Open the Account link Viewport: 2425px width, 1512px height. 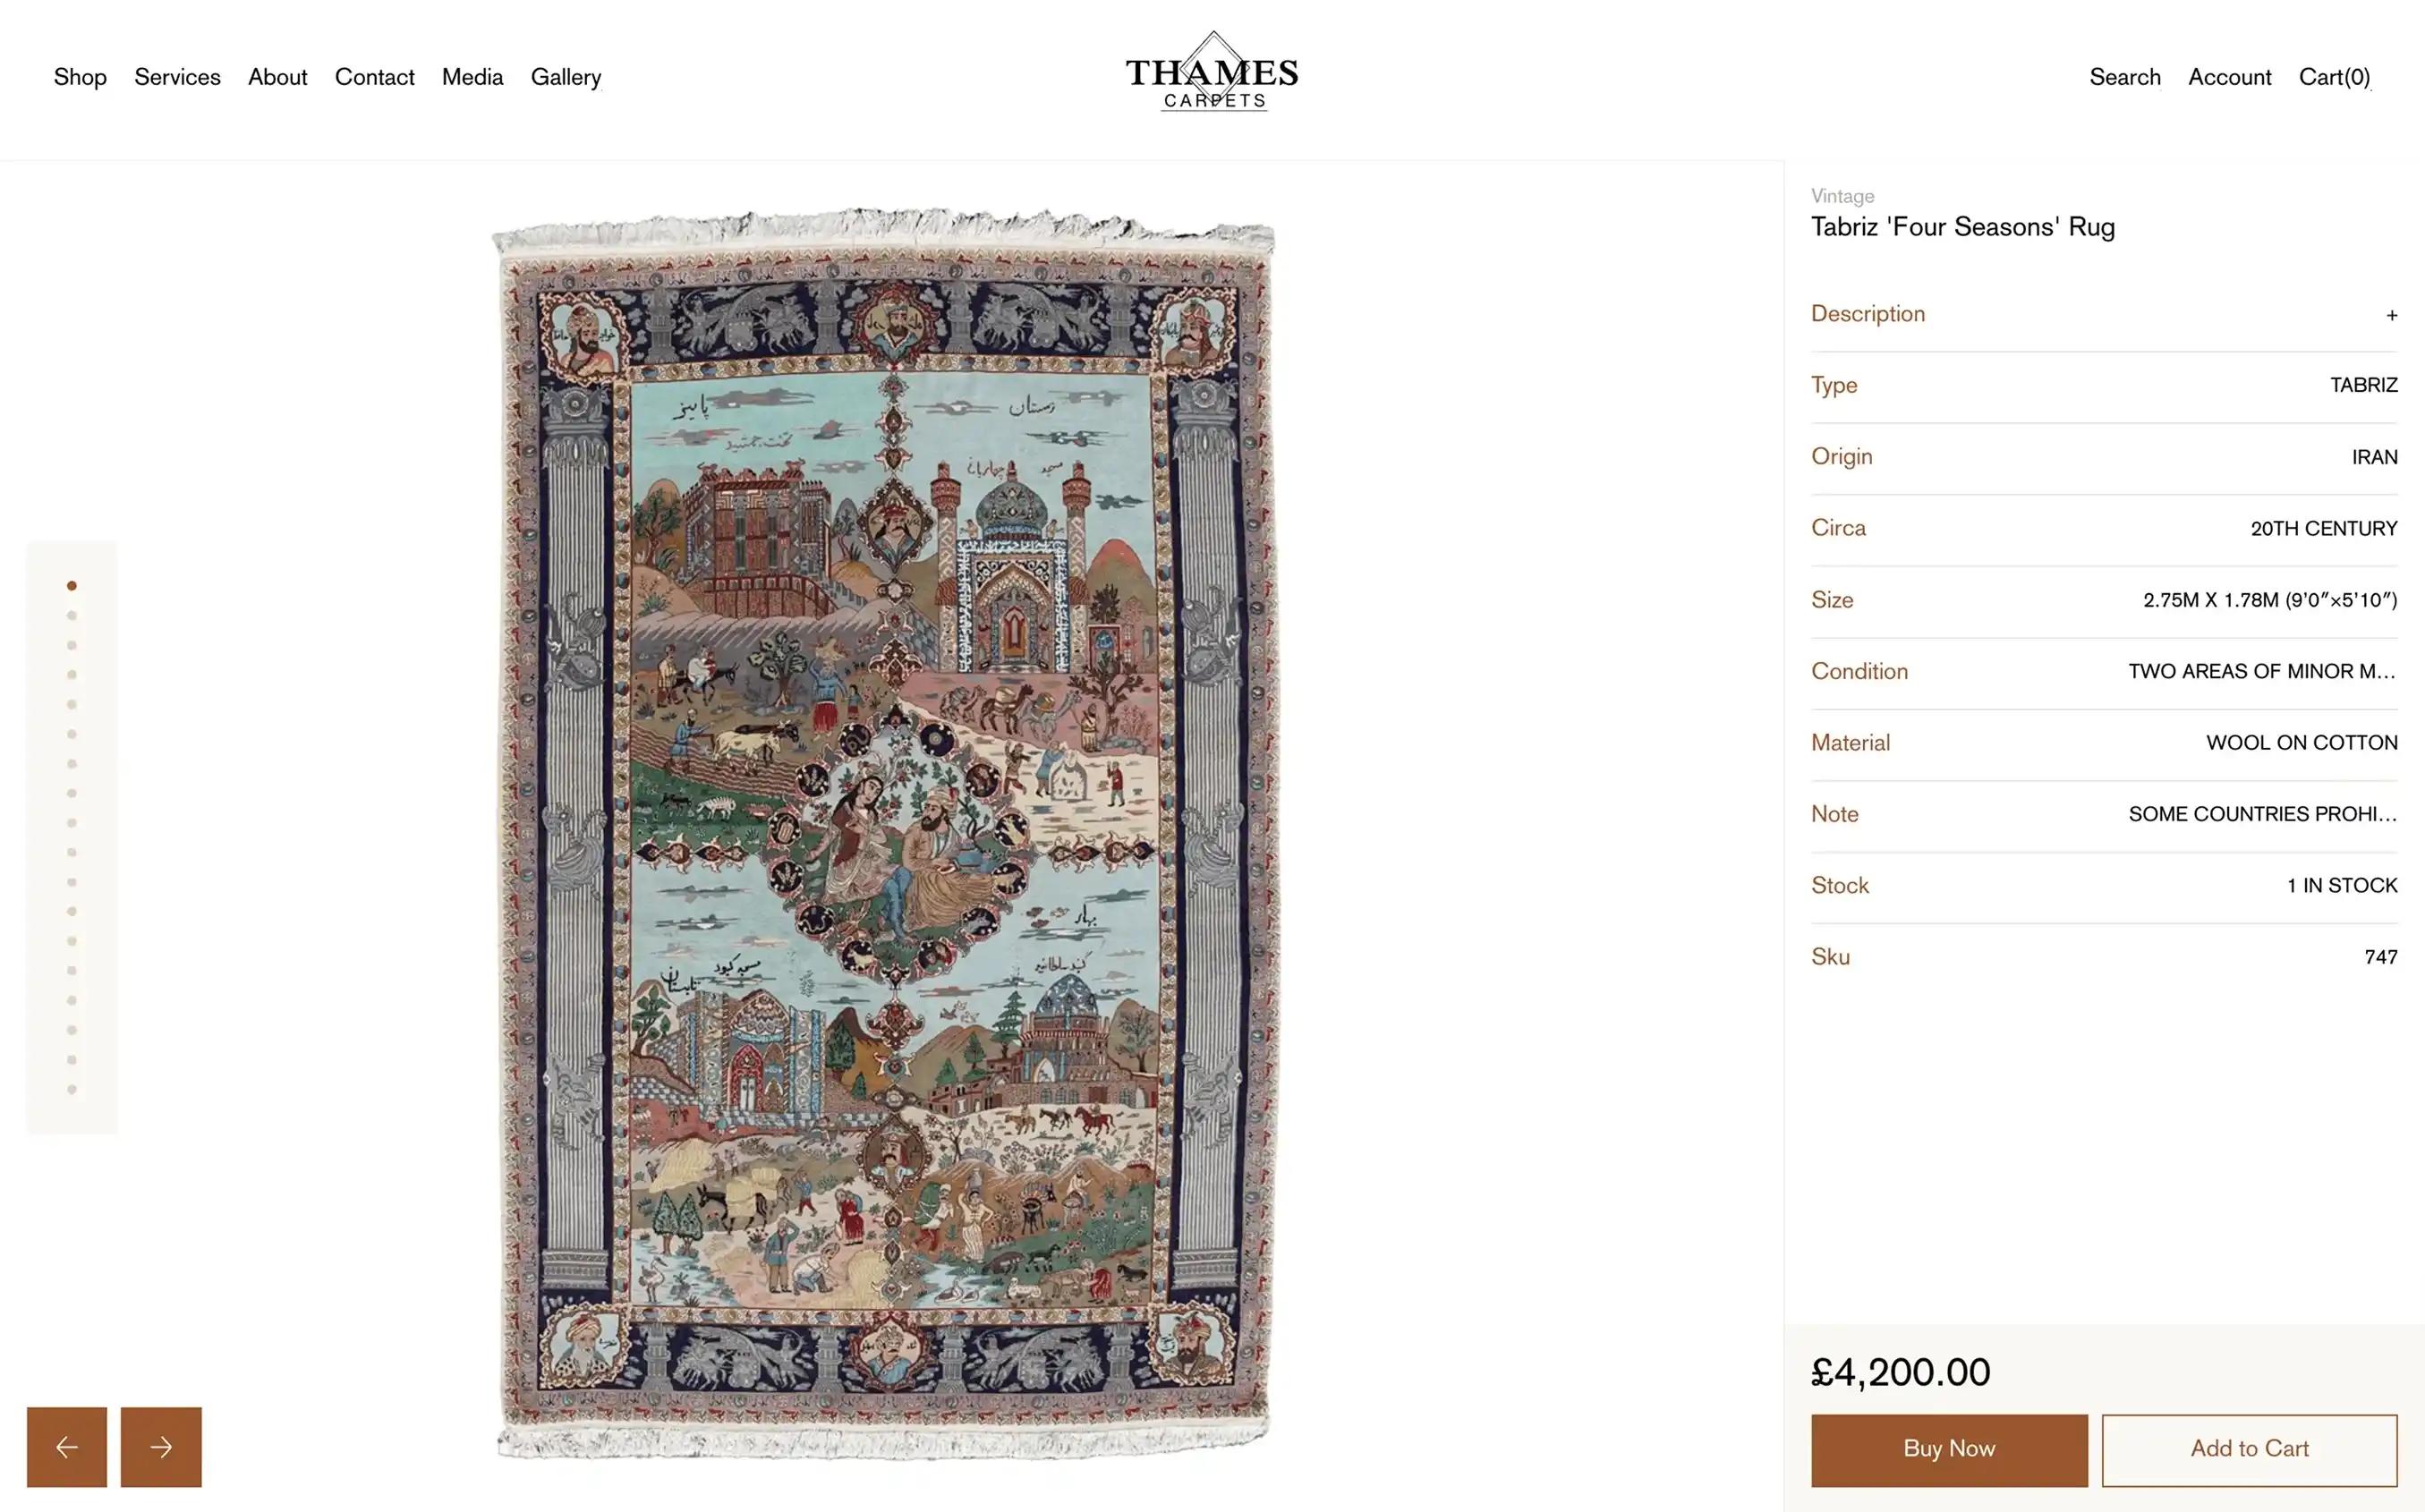point(2229,77)
